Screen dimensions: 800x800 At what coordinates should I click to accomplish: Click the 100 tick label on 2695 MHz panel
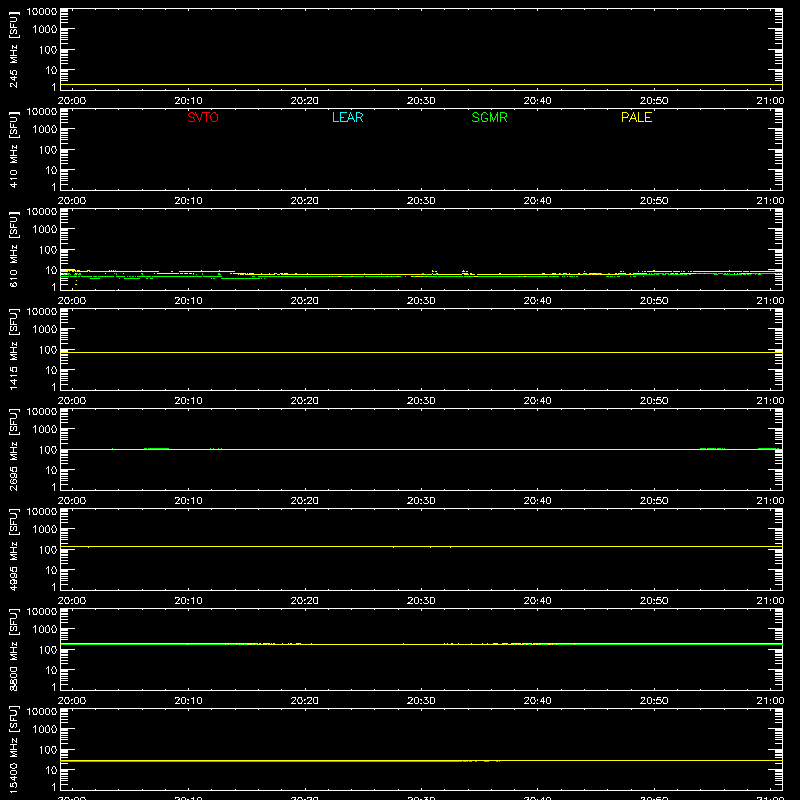pyautogui.click(x=48, y=450)
